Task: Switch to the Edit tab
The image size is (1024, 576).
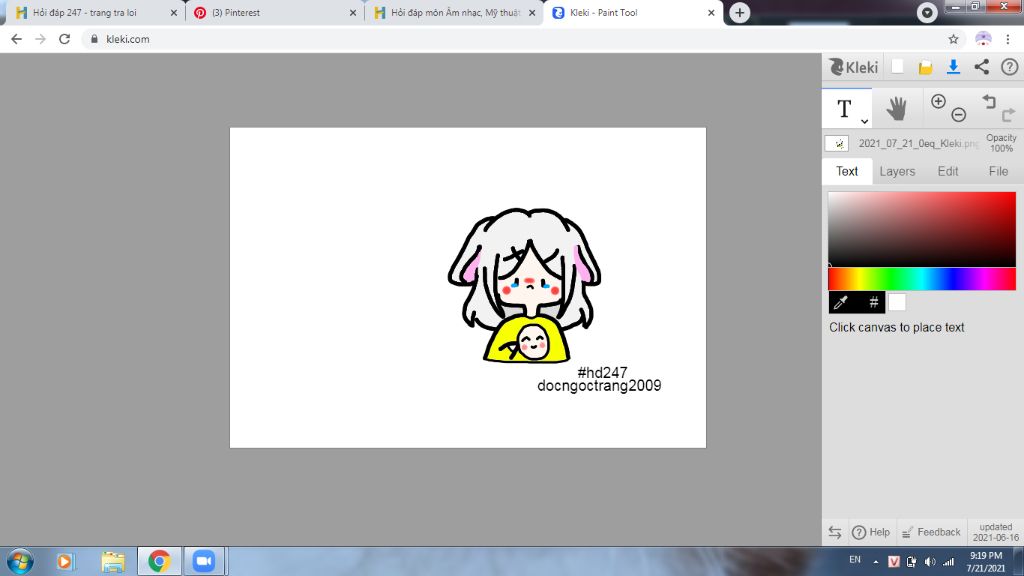Action: point(948,171)
